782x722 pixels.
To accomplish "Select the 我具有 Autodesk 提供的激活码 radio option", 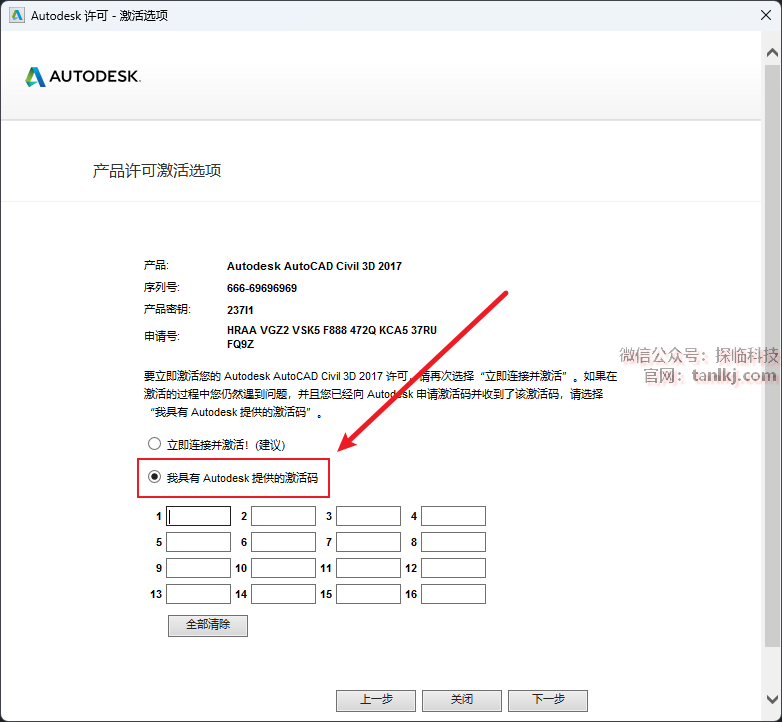I will click(x=155, y=477).
